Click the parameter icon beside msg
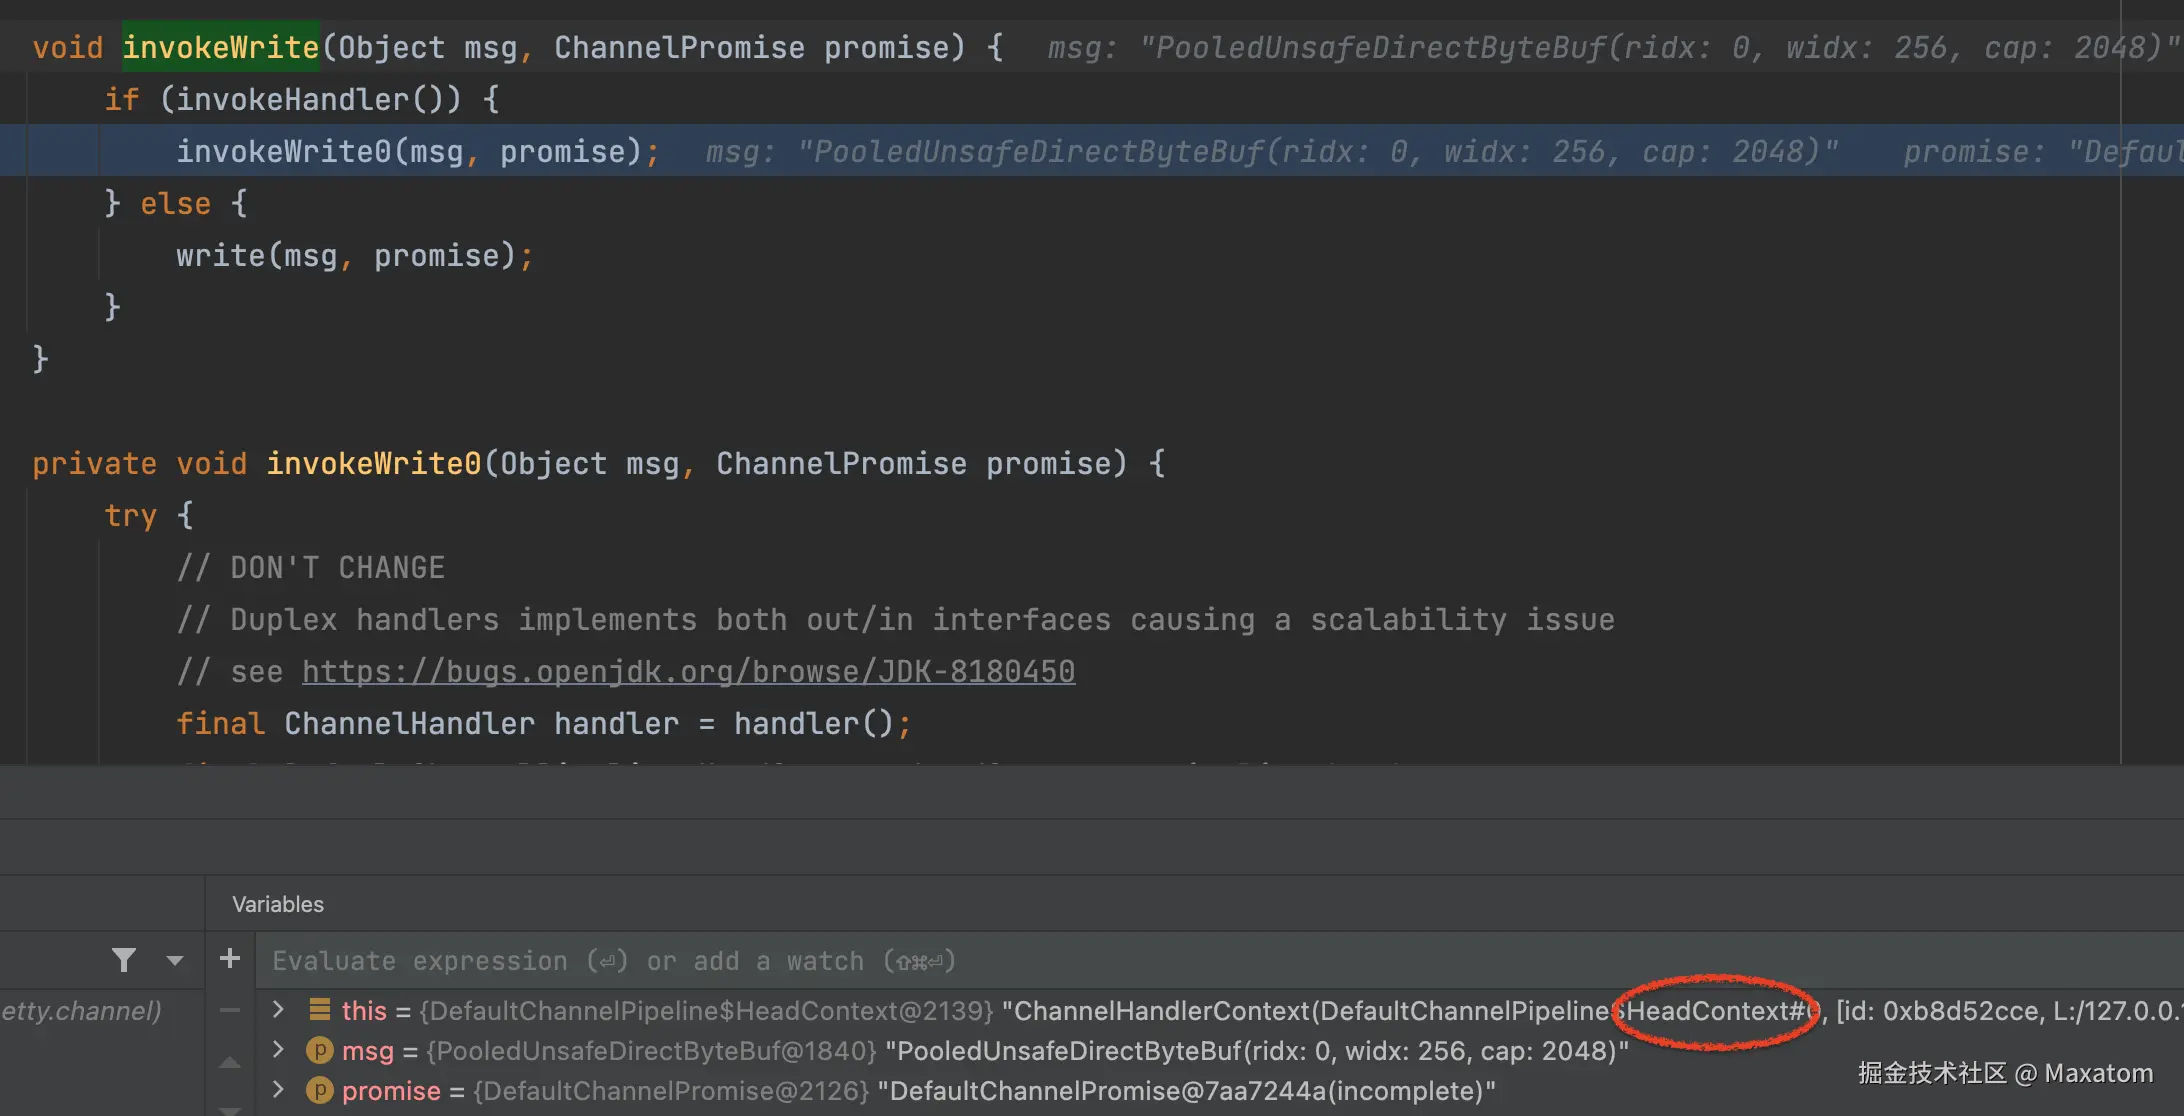Viewport: 2184px width, 1116px height. 319,1051
